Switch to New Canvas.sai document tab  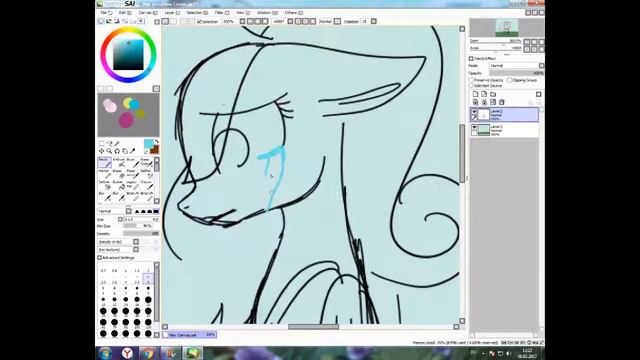click(189, 335)
